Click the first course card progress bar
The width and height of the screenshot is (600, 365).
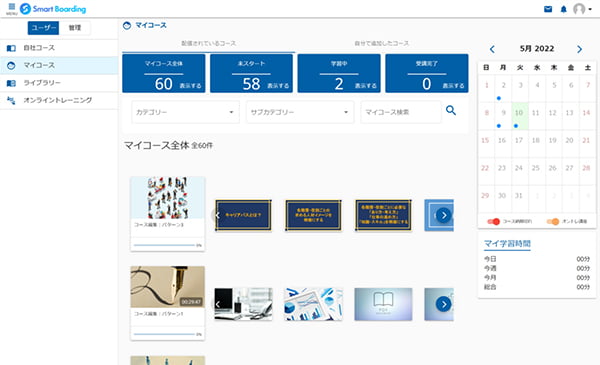[165, 245]
